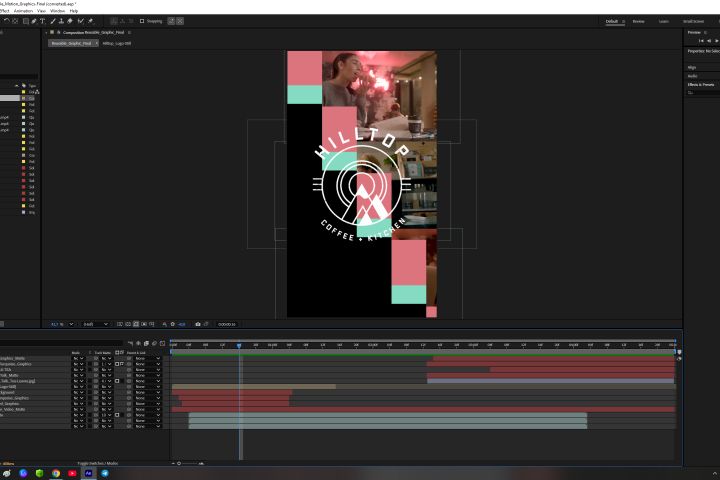Click the Reset Exposure icon
The width and height of the screenshot is (720, 480).
click(173, 324)
